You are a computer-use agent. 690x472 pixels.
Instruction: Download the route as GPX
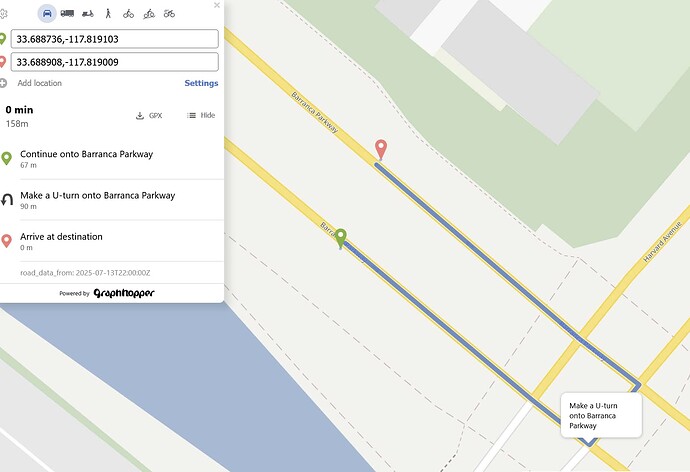click(149, 116)
